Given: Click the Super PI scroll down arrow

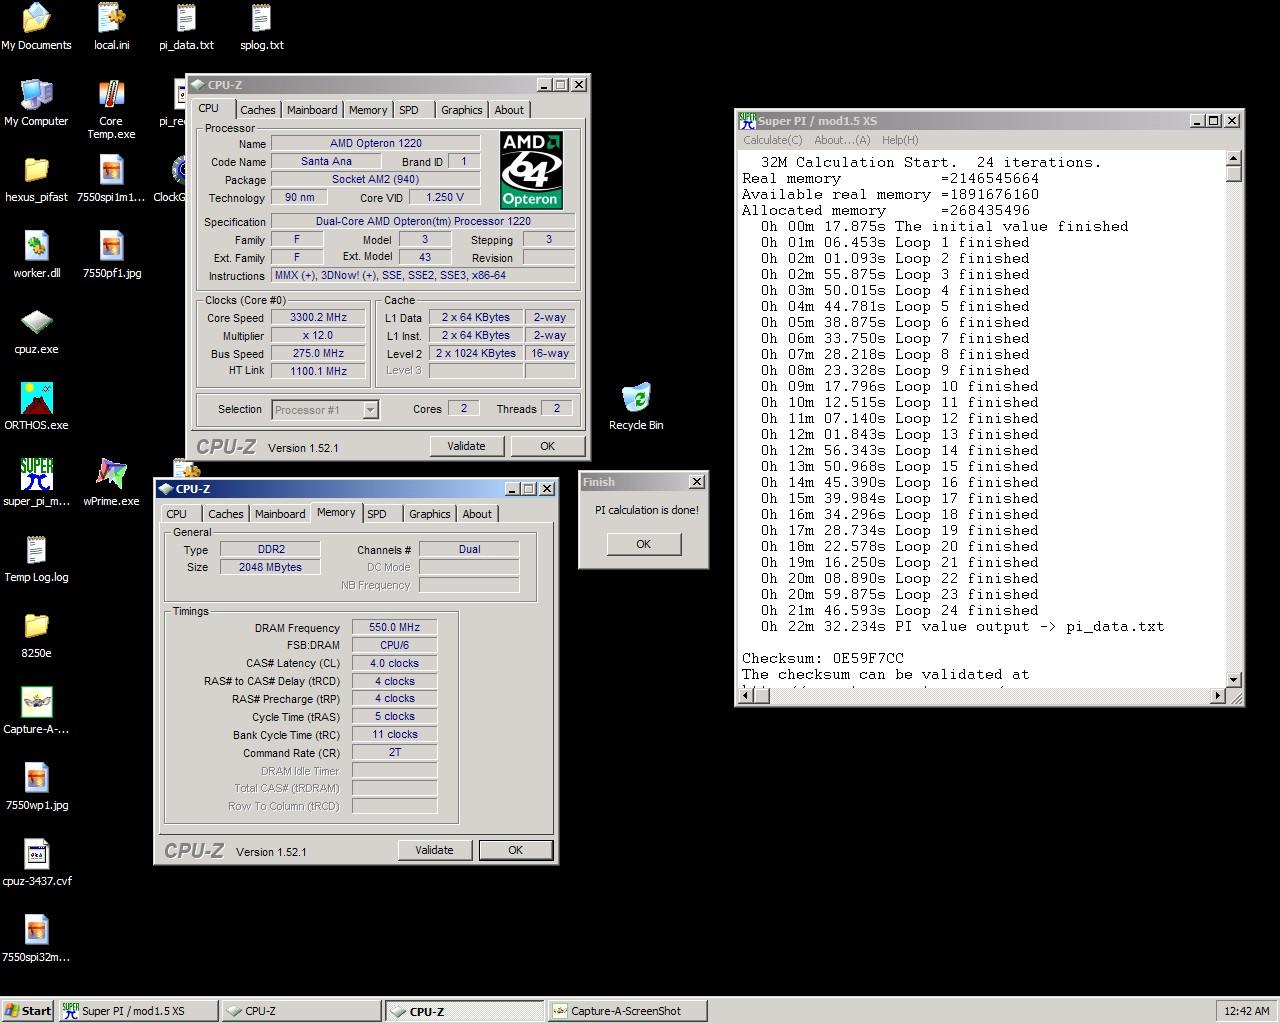Looking at the screenshot, I should (x=1234, y=679).
